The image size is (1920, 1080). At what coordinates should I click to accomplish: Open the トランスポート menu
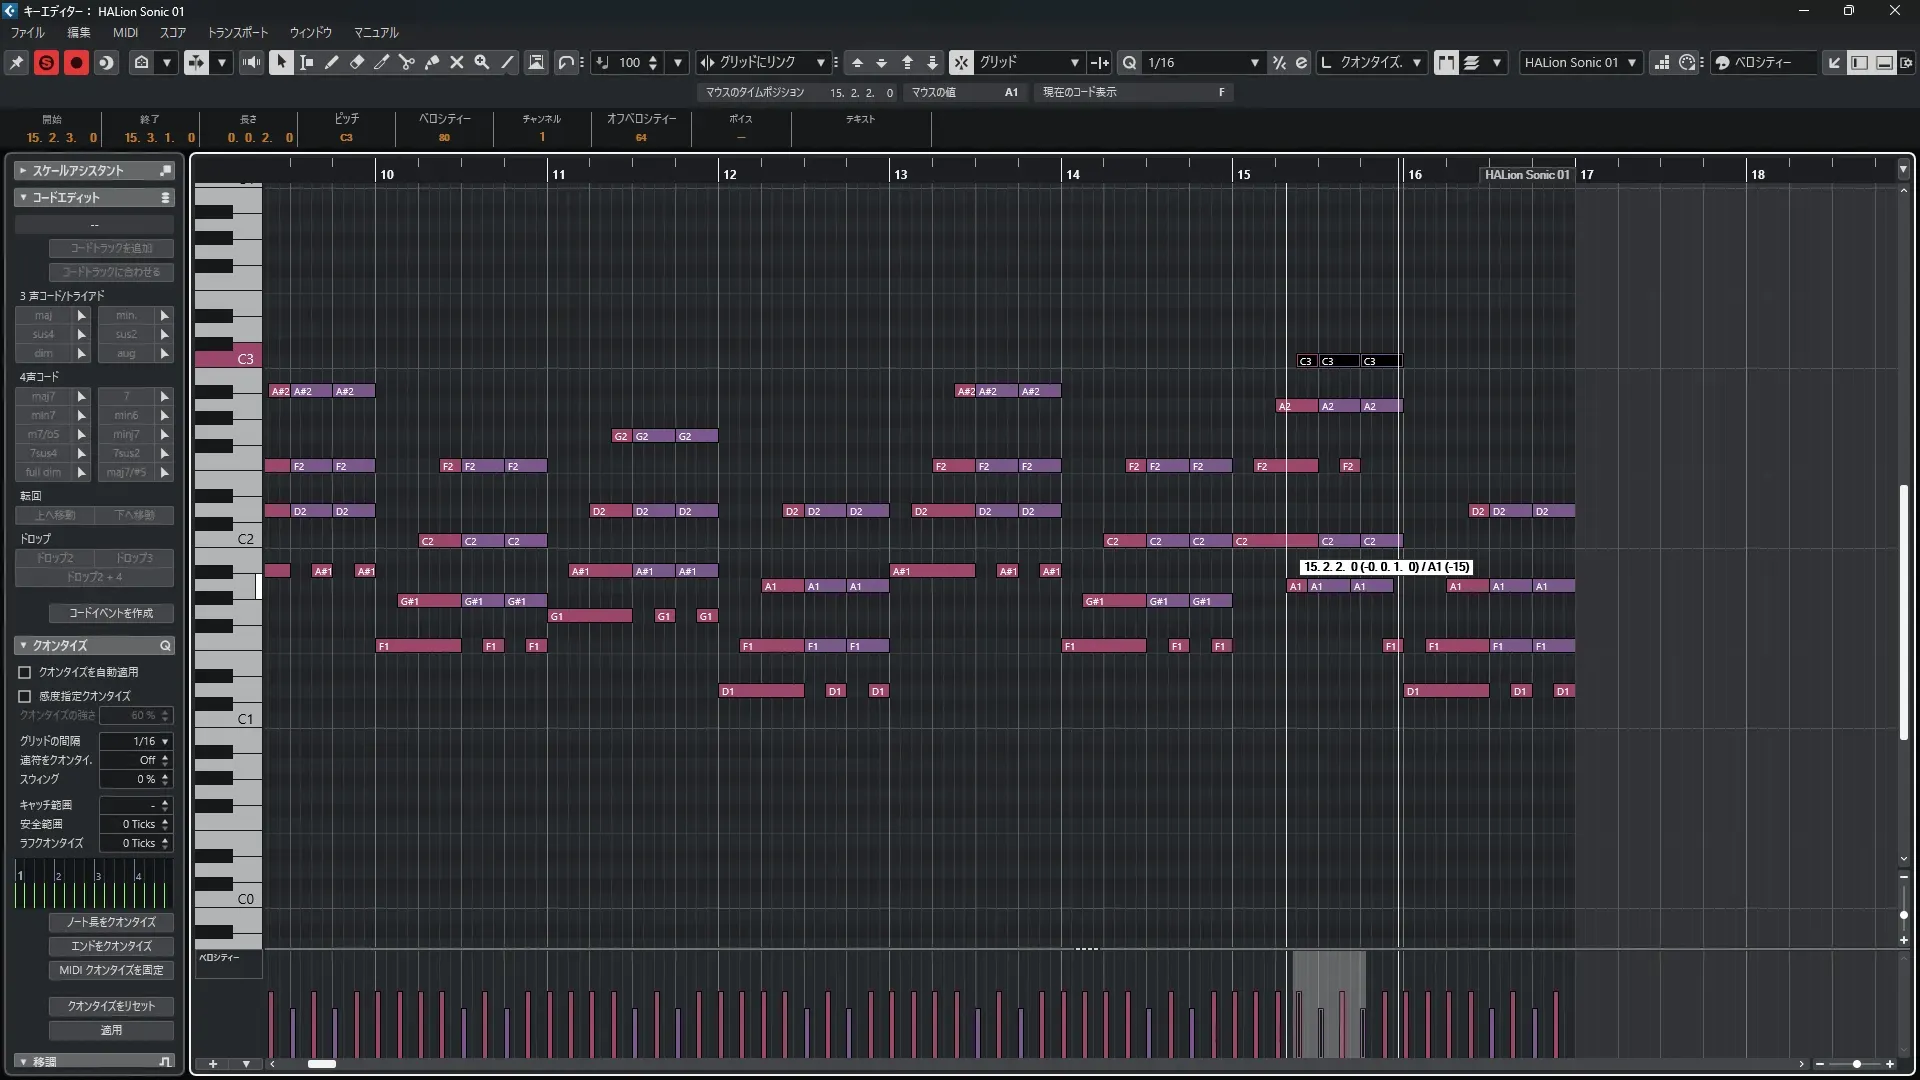coord(238,32)
